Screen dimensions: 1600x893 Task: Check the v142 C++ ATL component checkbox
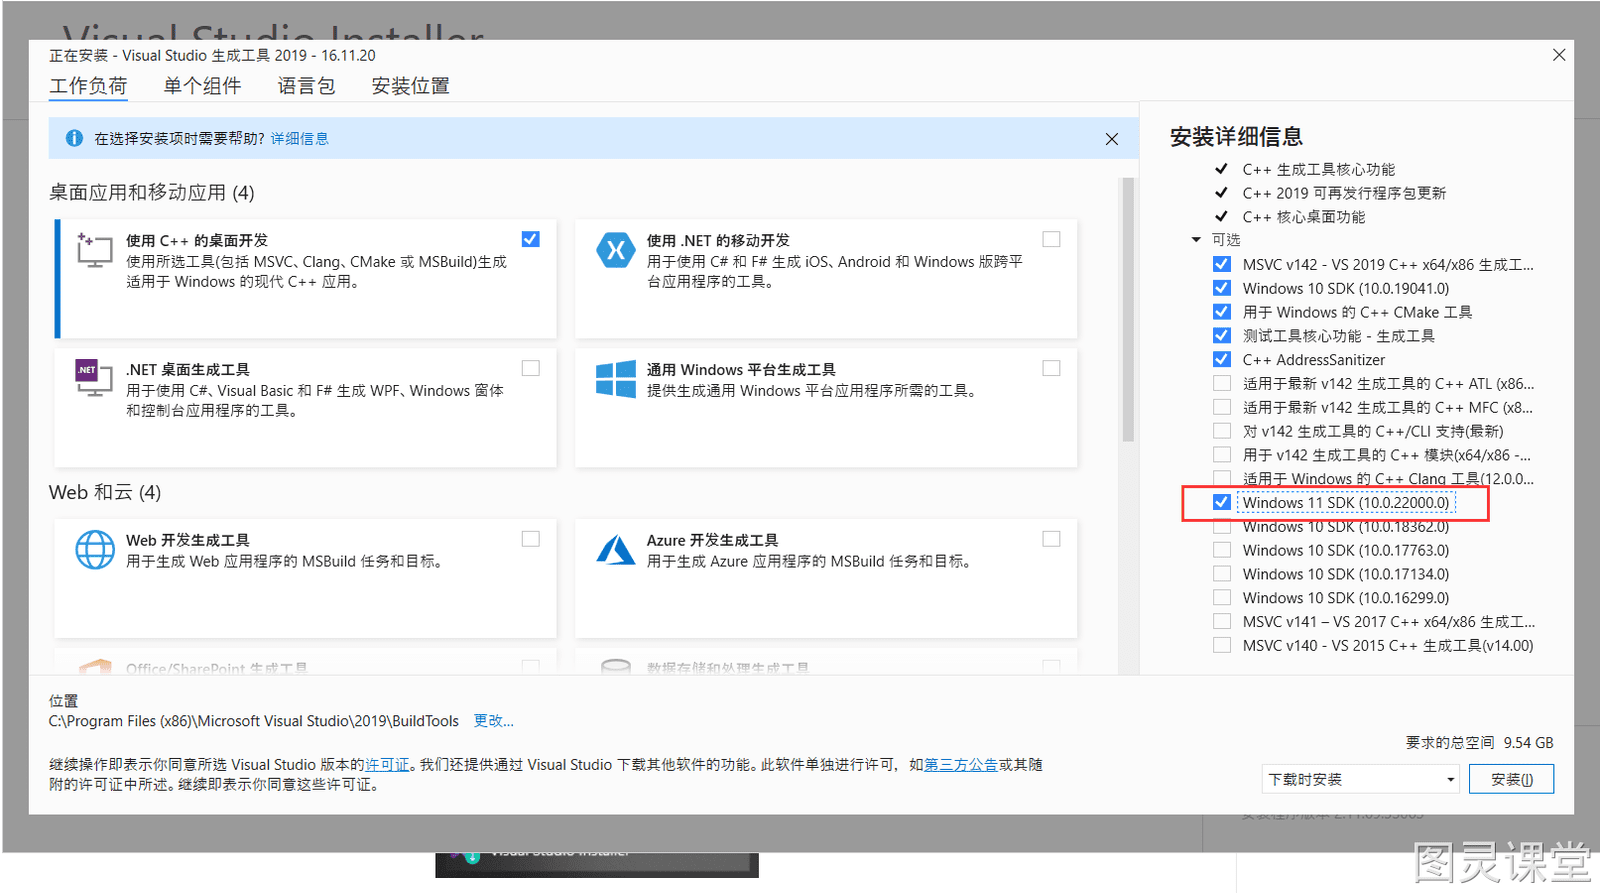(x=1221, y=383)
